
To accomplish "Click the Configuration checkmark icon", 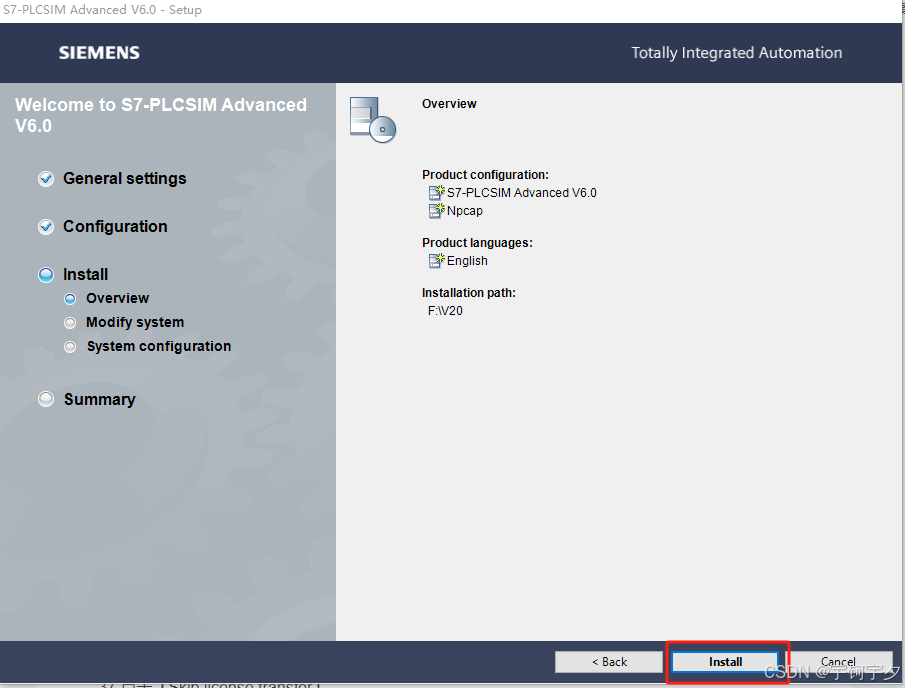I will (46, 227).
